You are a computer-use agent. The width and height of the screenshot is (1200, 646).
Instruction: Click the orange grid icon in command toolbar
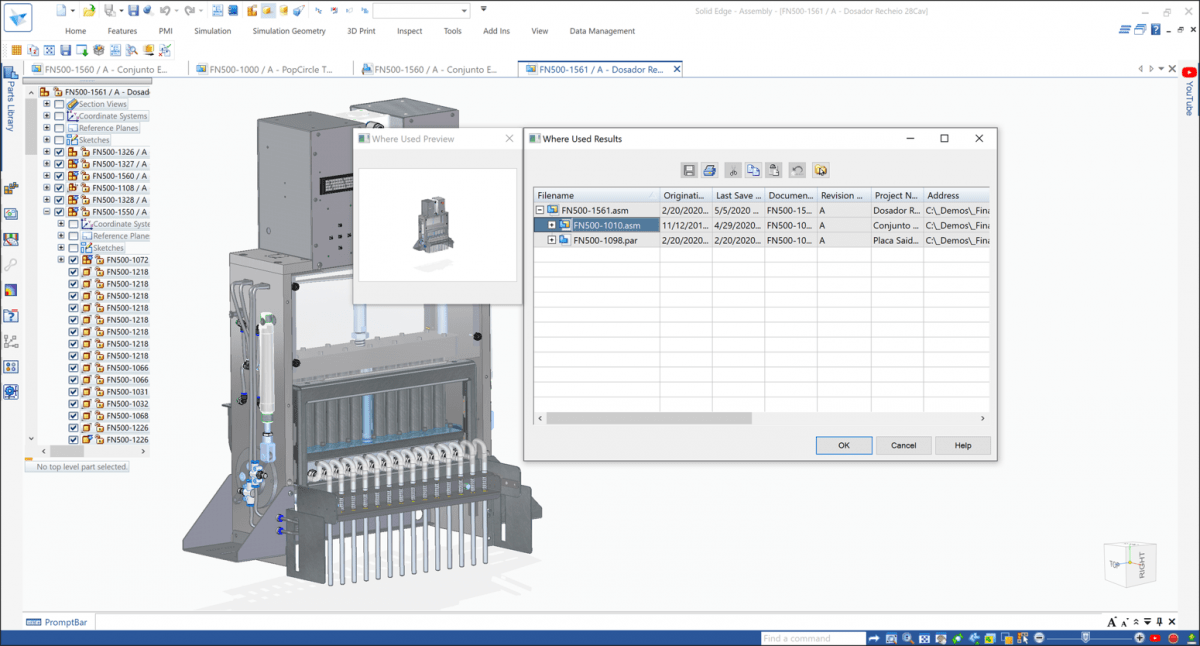pyautogui.click(x=16, y=50)
